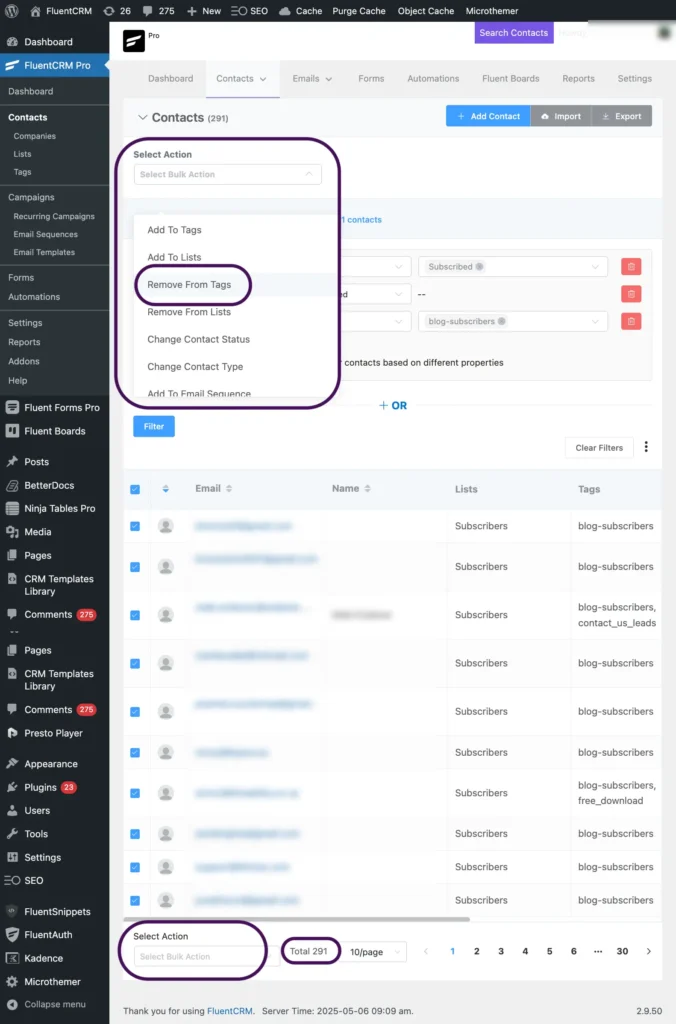Uncheck the first contact row checkbox
This screenshot has width=676, height=1024.
pos(135,526)
